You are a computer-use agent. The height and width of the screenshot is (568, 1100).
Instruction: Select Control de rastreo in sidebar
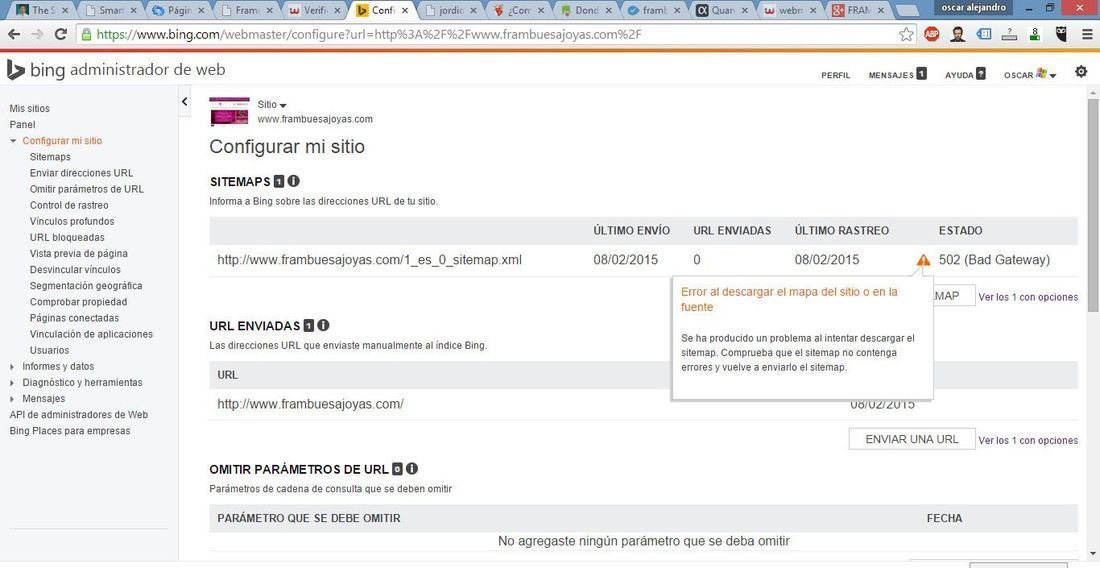(x=69, y=205)
